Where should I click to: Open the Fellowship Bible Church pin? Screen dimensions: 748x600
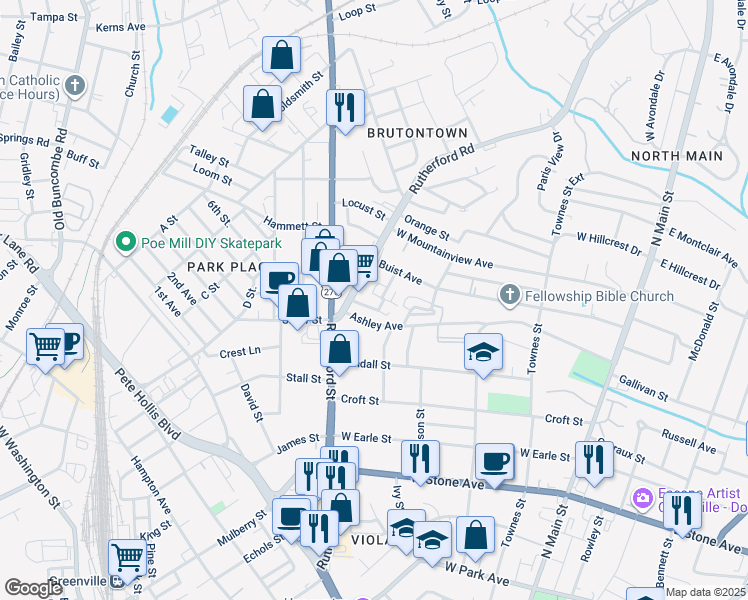pyautogui.click(x=510, y=296)
